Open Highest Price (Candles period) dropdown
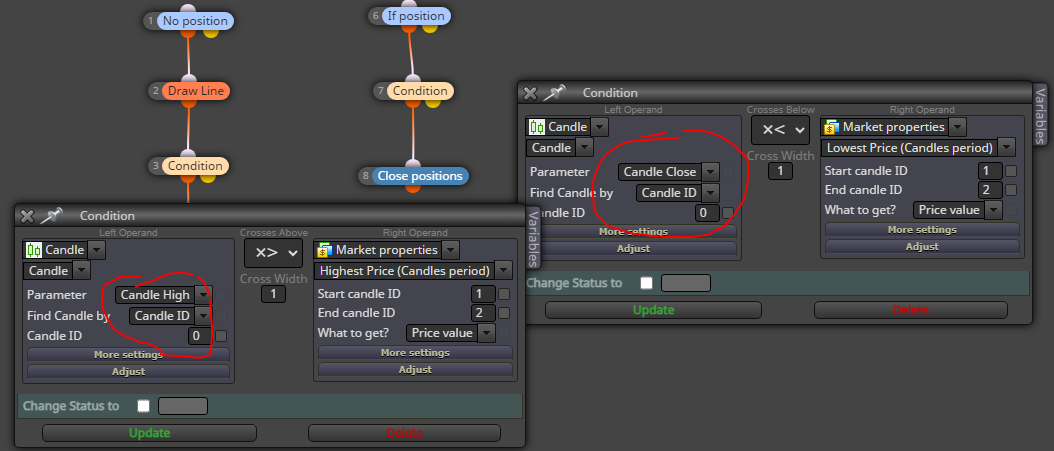The height and width of the screenshot is (451, 1054). pyautogui.click(x=503, y=271)
